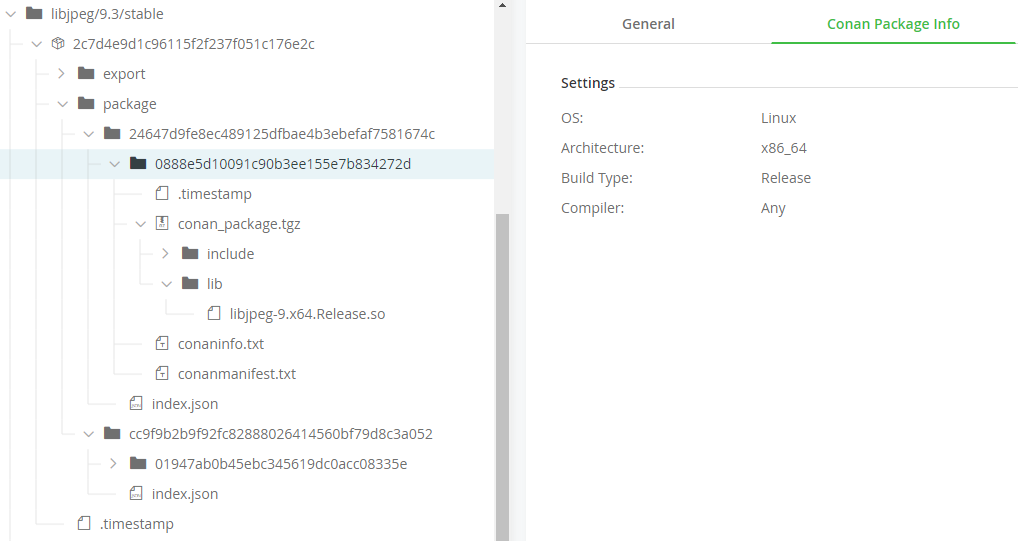Select the 0888e5d10091c90b3ee155e7b834272d row
This screenshot has width=1018, height=541.
point(247,164)
